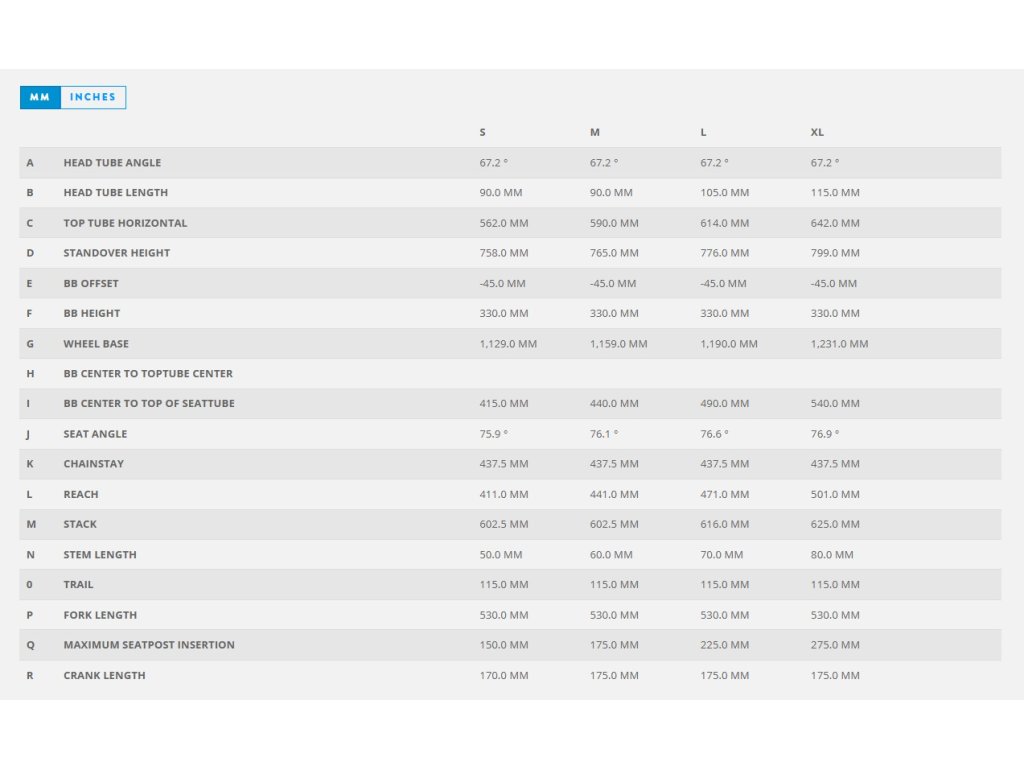Click the SEAT ANGLE row label
The height and width of the screenshot is (768, 1024).
[95, 434]
